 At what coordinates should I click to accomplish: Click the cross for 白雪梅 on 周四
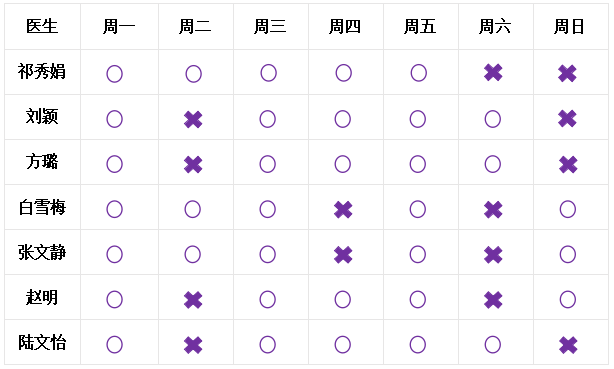click(343, 210)
